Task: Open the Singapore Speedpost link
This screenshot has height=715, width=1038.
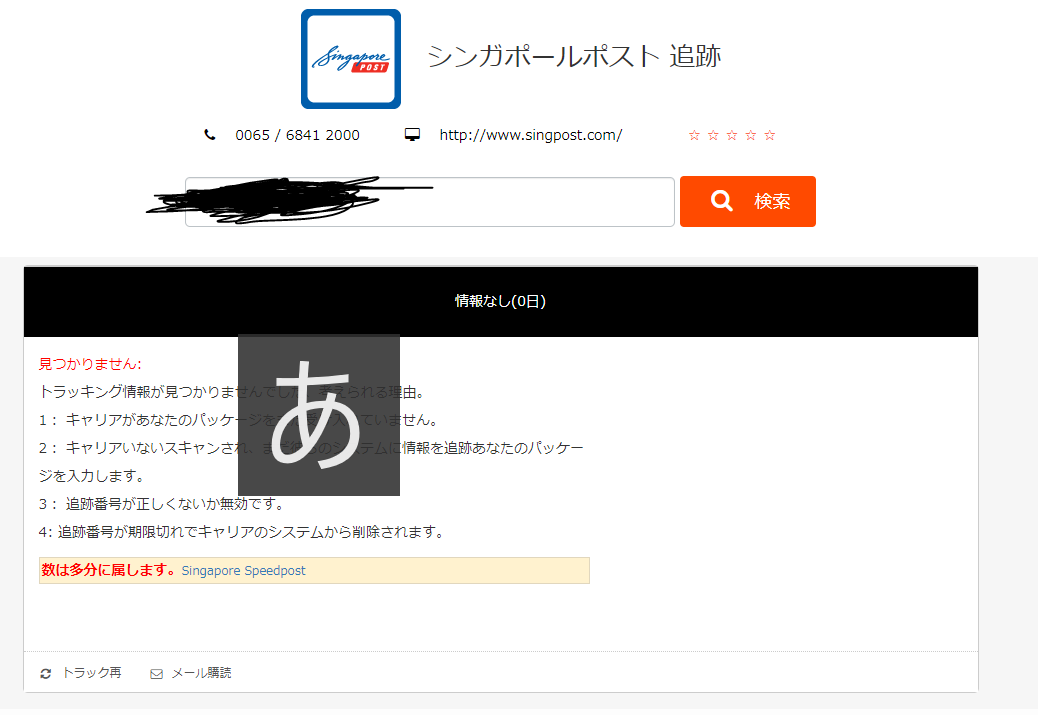Action: pos(244,571)
